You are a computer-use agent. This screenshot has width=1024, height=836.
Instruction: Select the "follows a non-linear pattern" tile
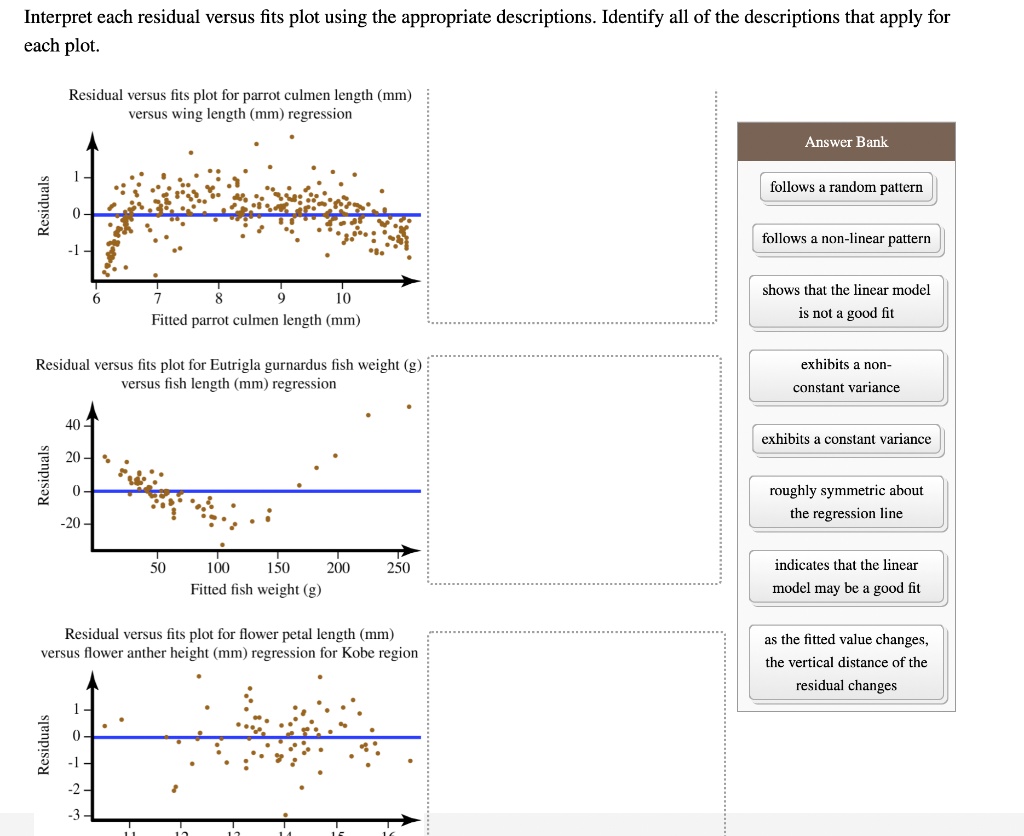(847, 238)
